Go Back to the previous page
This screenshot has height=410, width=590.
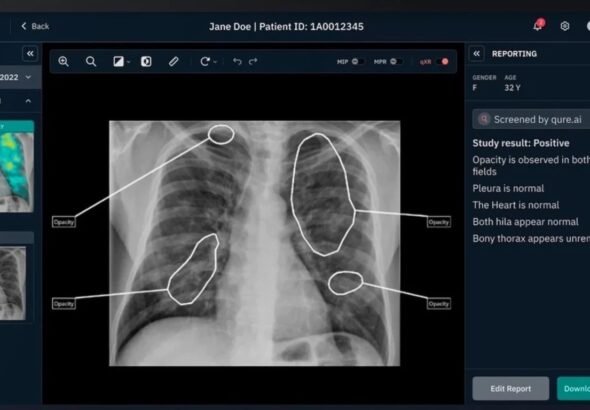(35, 26)
